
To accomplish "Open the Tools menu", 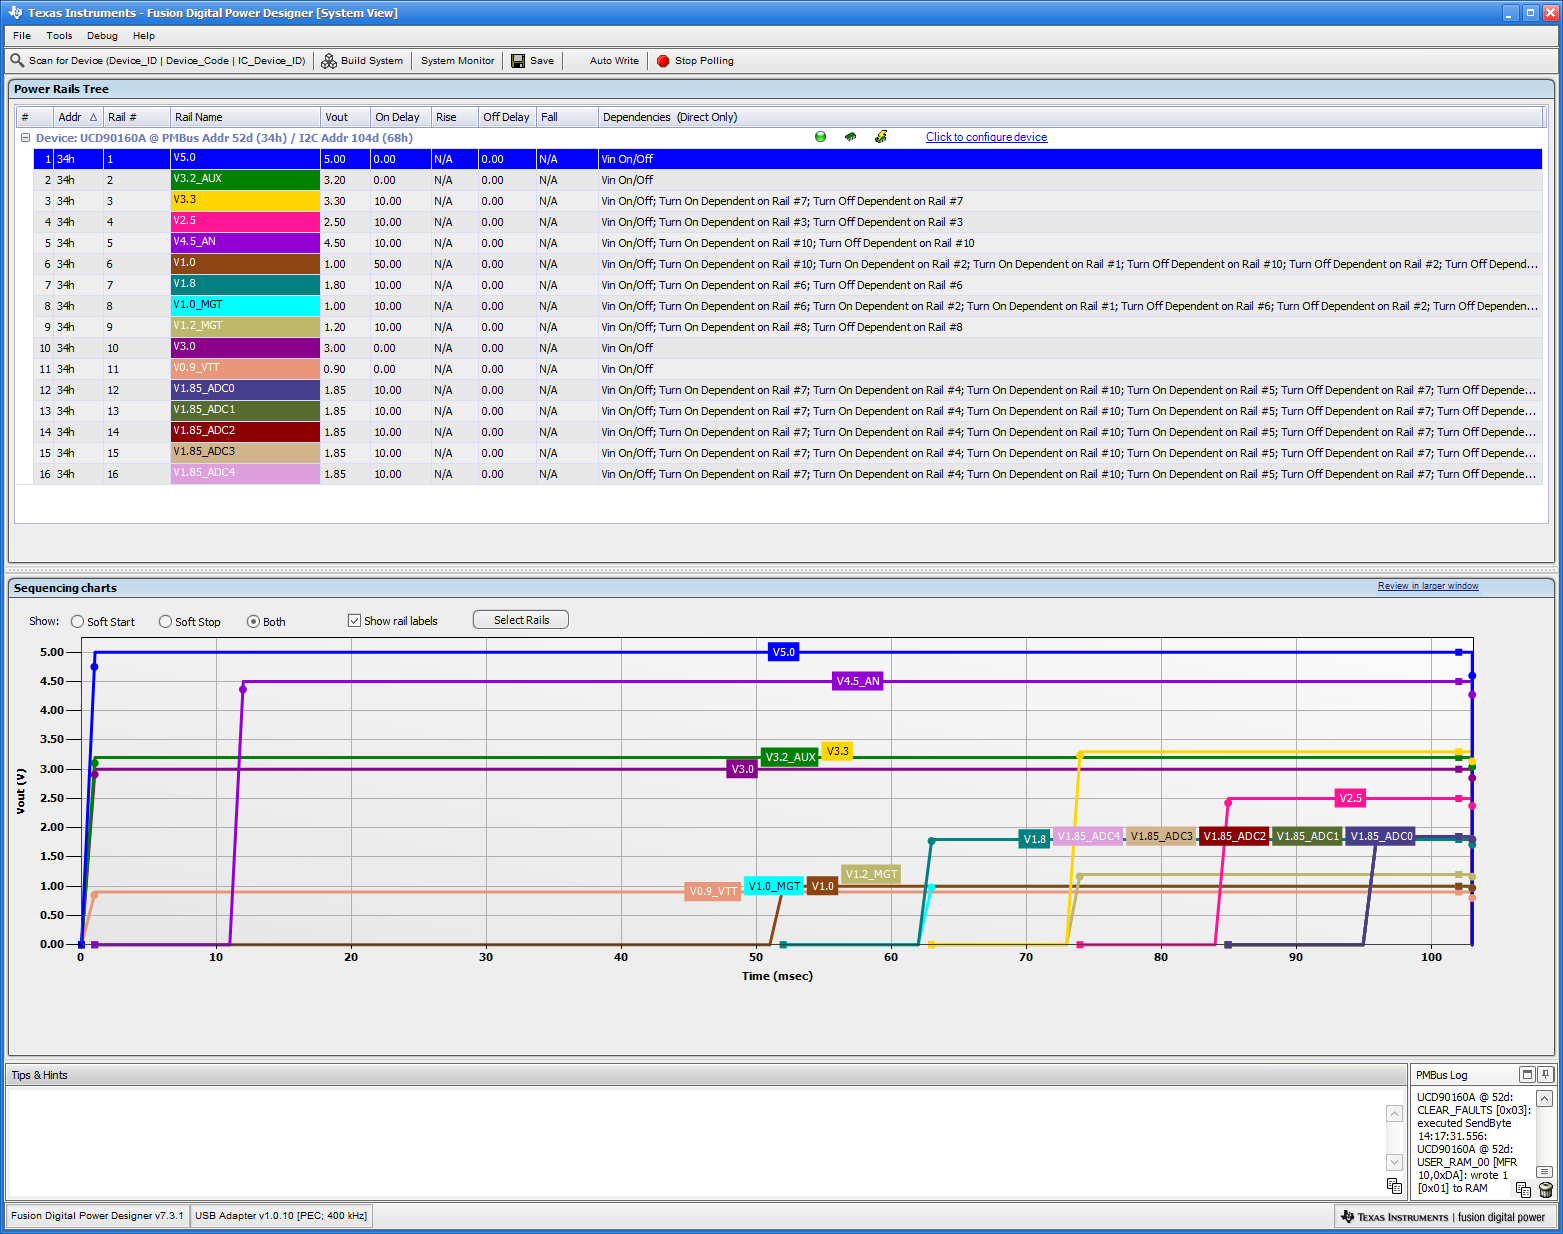I will (59, 35).
